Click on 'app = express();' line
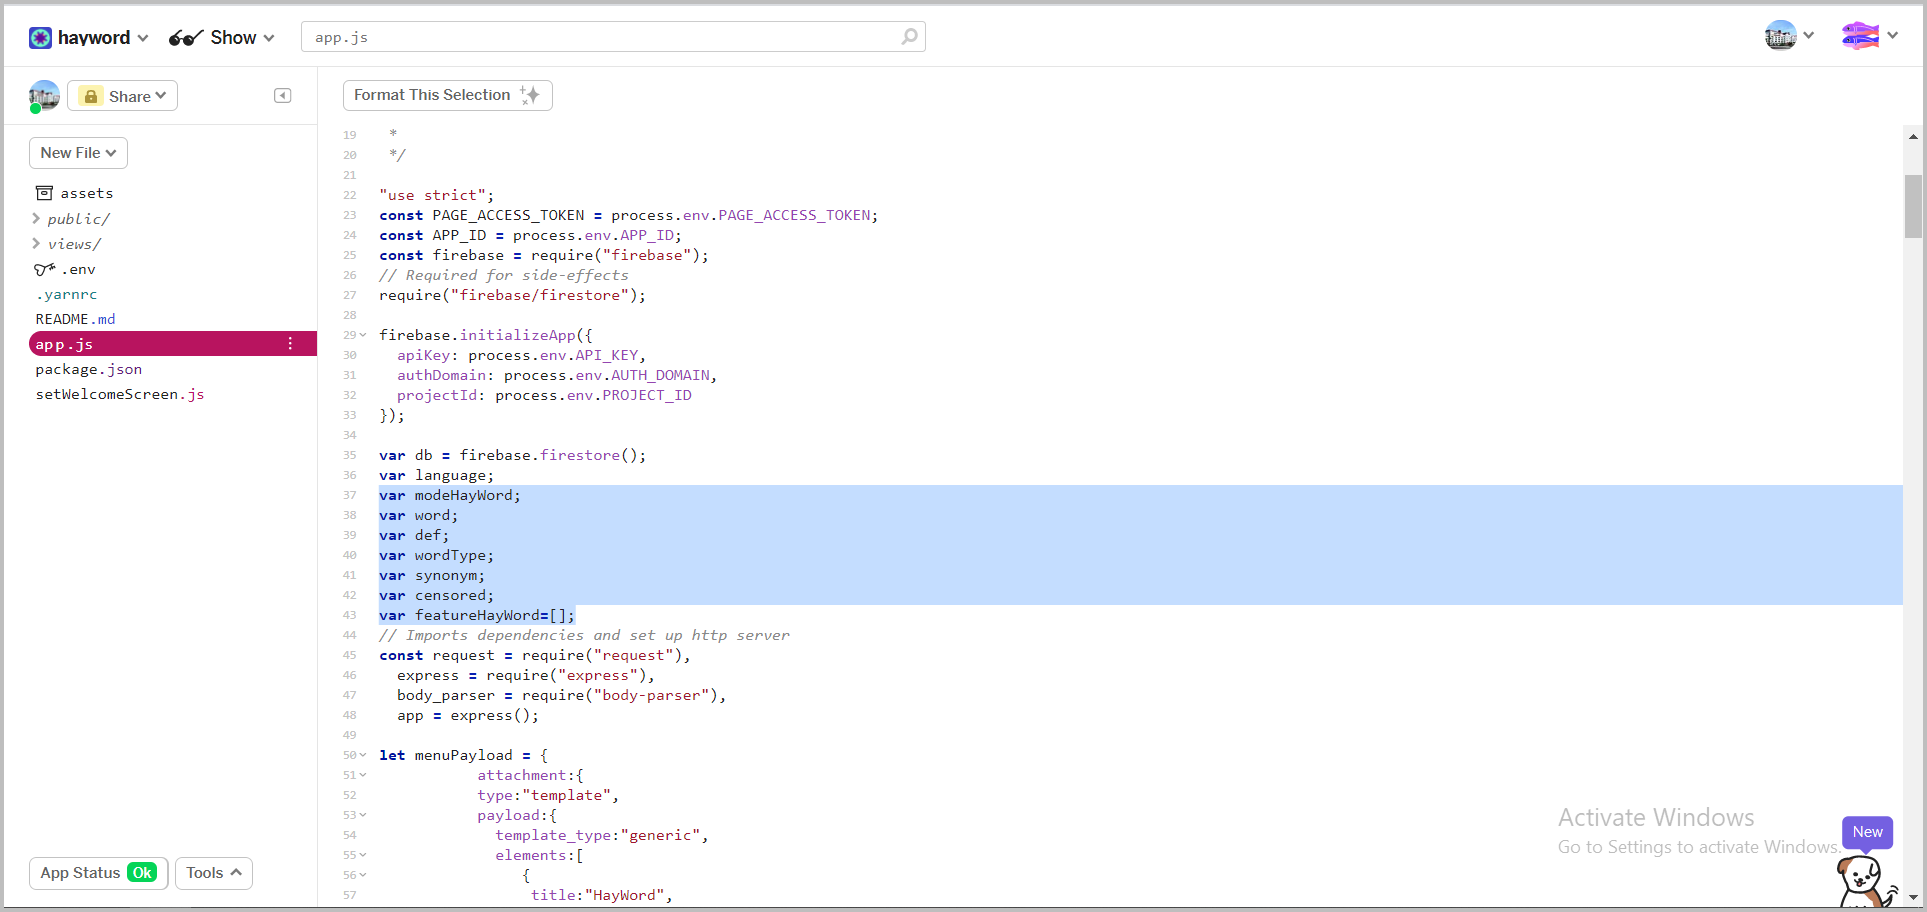This screenshot has height=912, width=1927. pyautogui.click(x=468, y=715)
